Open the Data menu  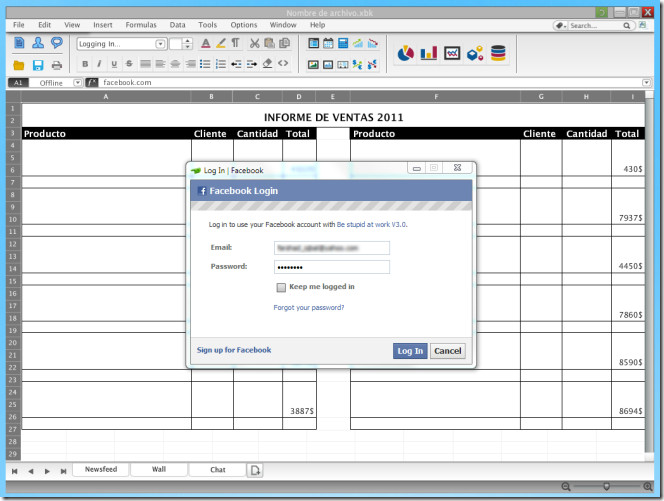pyautogui.click(x=177, y=25)
